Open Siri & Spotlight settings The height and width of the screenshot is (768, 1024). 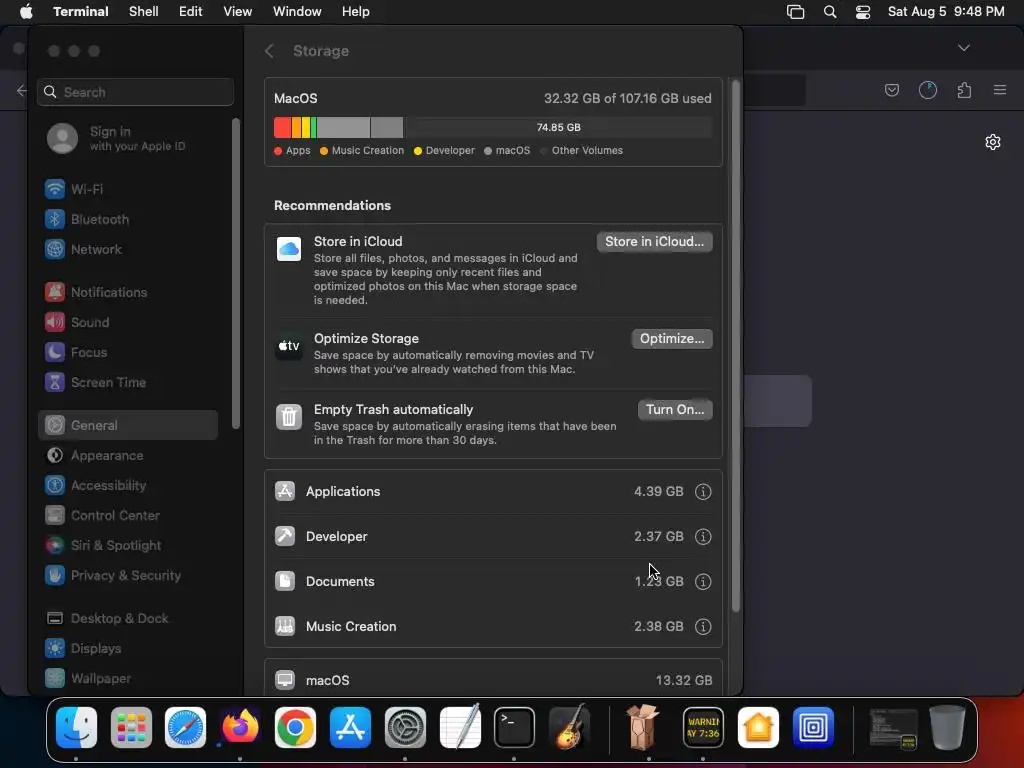[103, 546]
